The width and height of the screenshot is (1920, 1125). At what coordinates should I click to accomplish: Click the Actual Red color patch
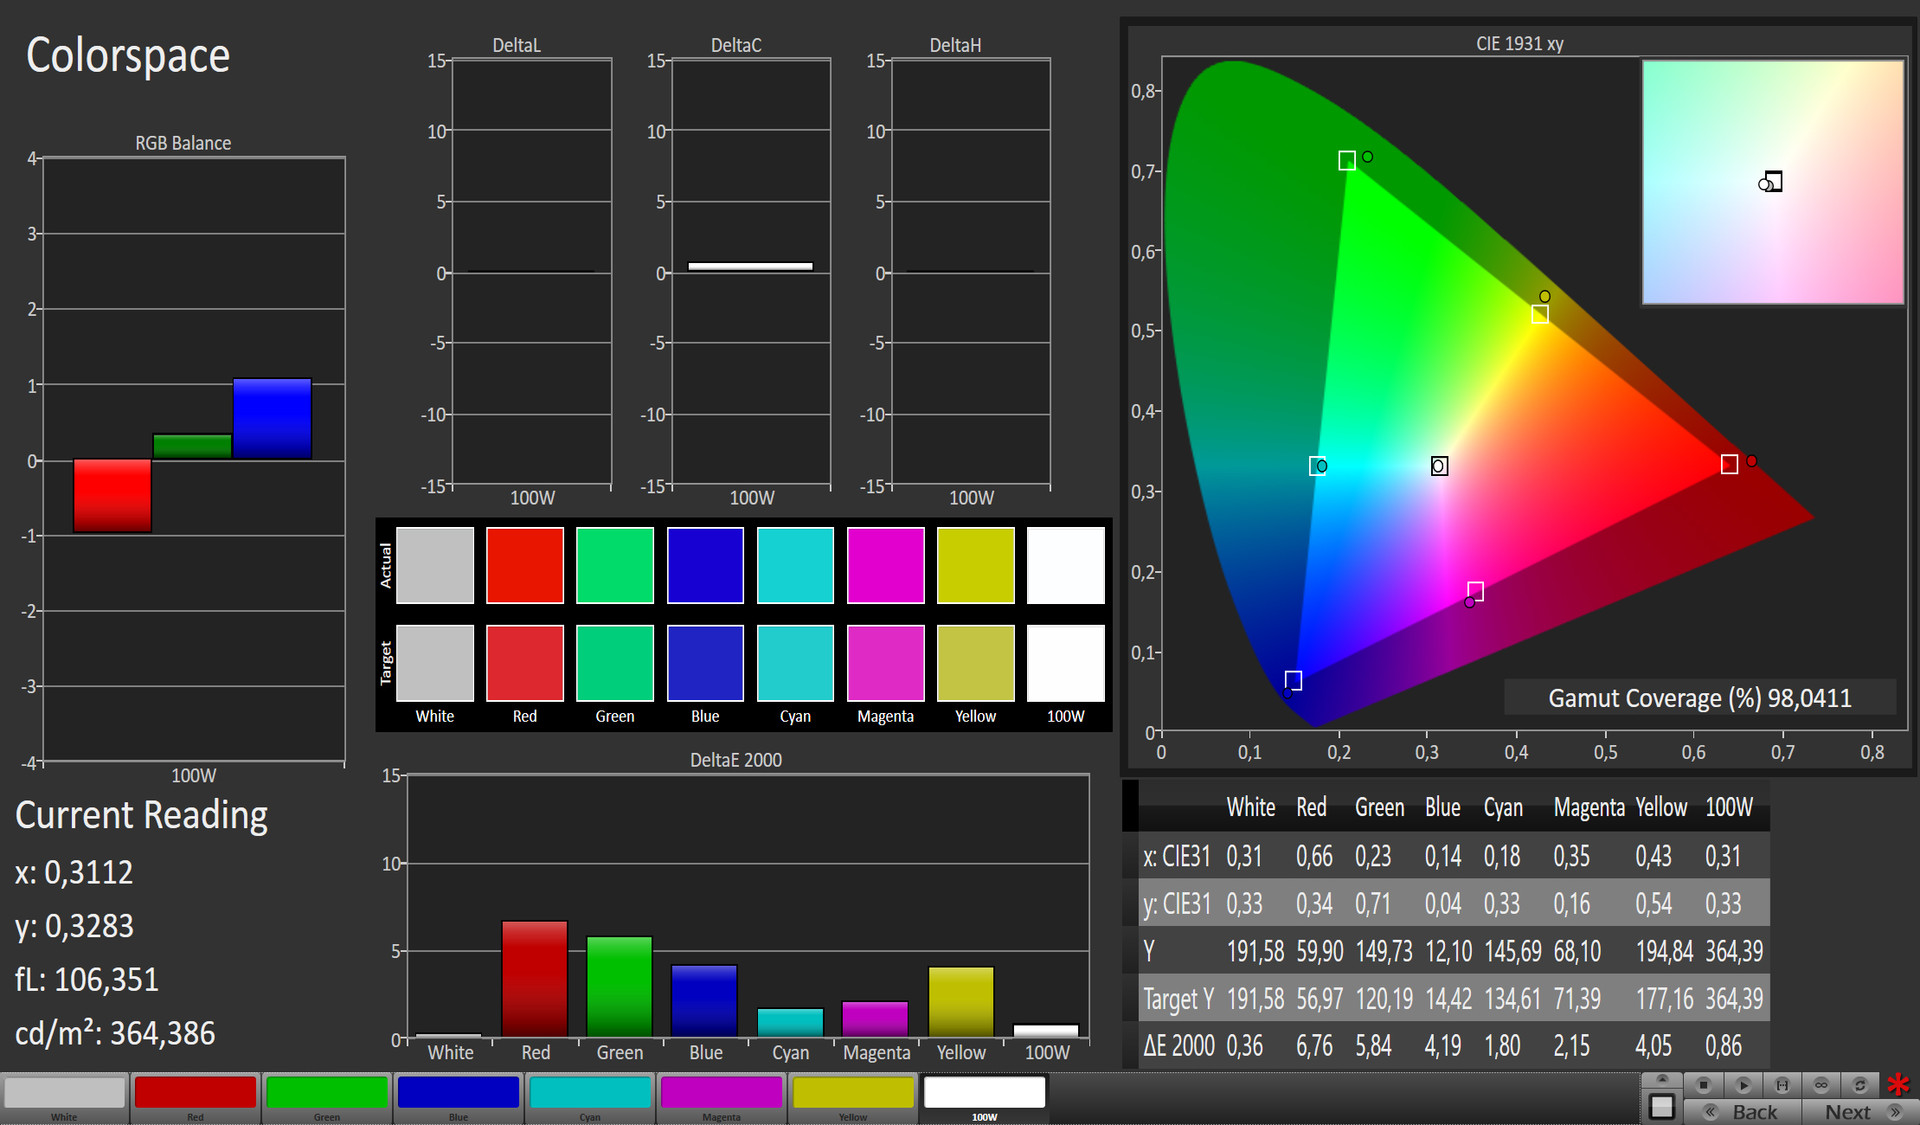525,565
